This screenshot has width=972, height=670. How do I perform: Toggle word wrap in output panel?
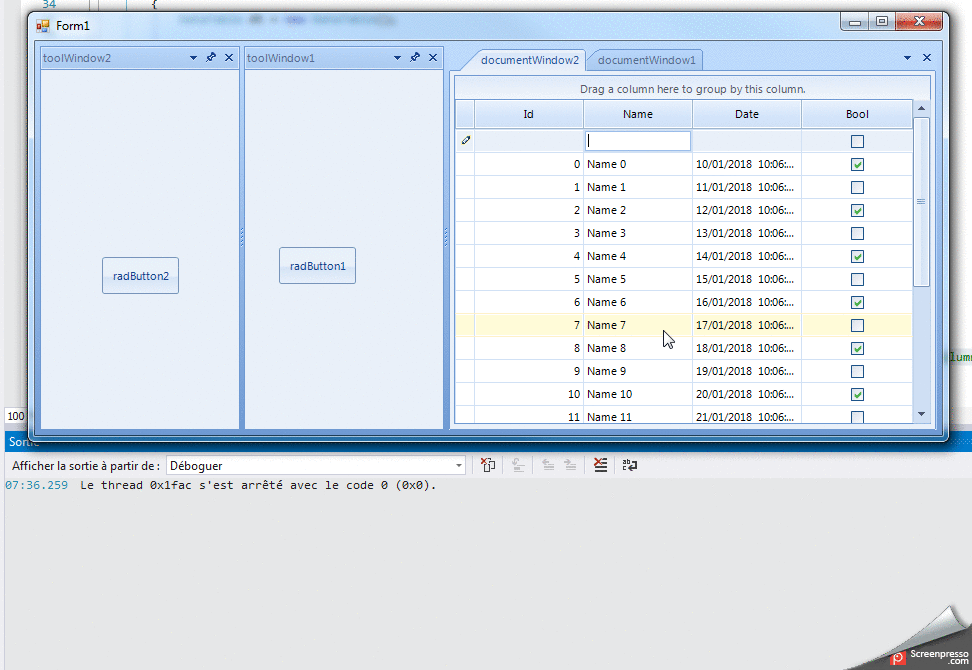click(x=630, y=465)
